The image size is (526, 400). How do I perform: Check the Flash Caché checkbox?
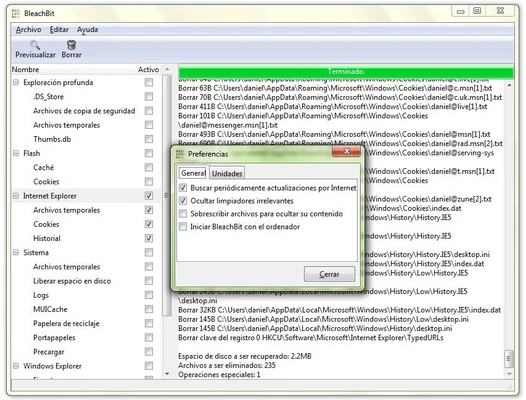[x=149, y=167]
